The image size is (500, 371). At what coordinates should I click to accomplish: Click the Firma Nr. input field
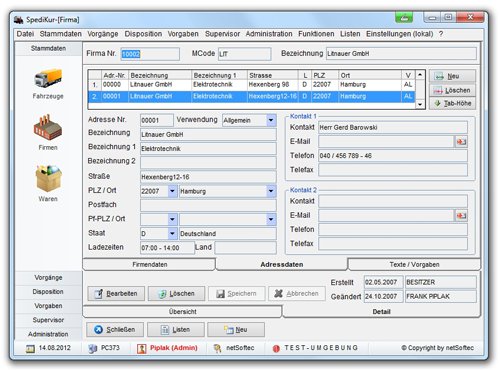click(x=150, y=54)
